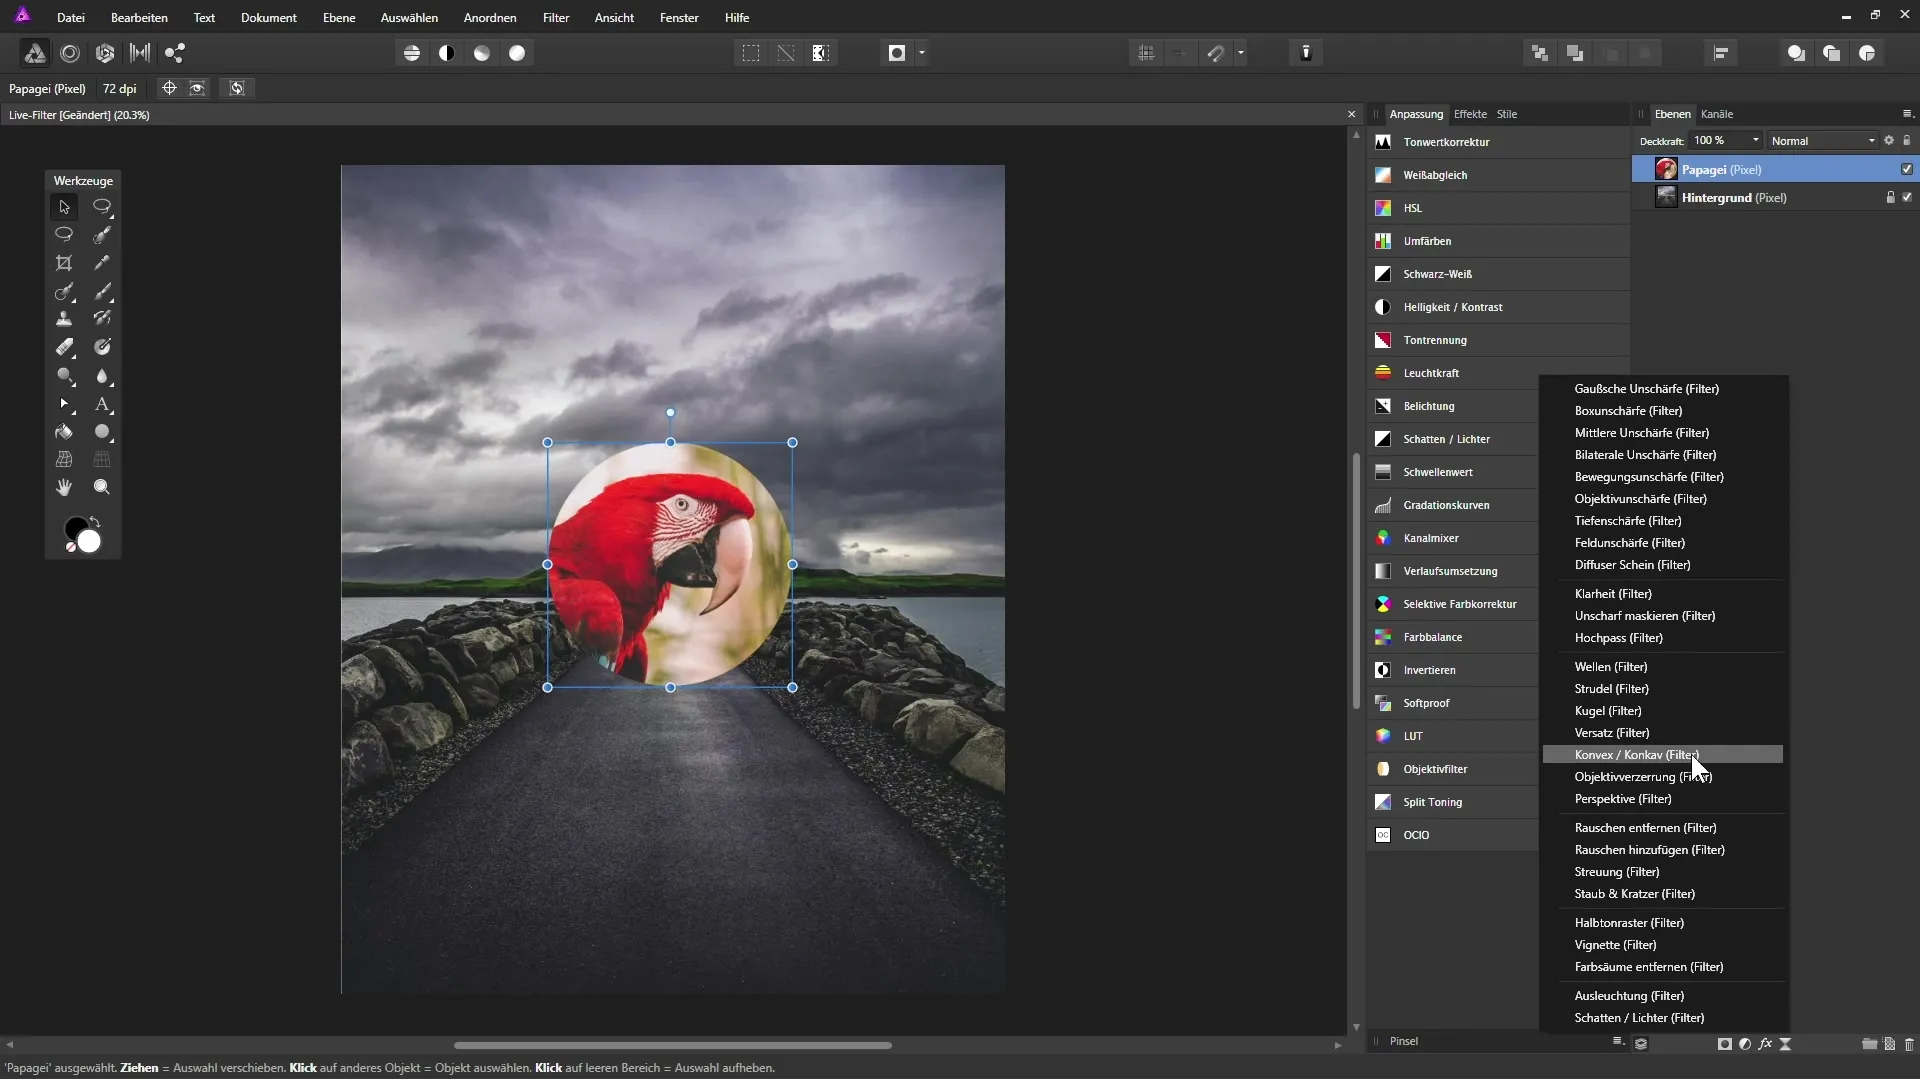Click the white background color swatch
The image size is (1920, 1080).
click(x=90, y=541)
